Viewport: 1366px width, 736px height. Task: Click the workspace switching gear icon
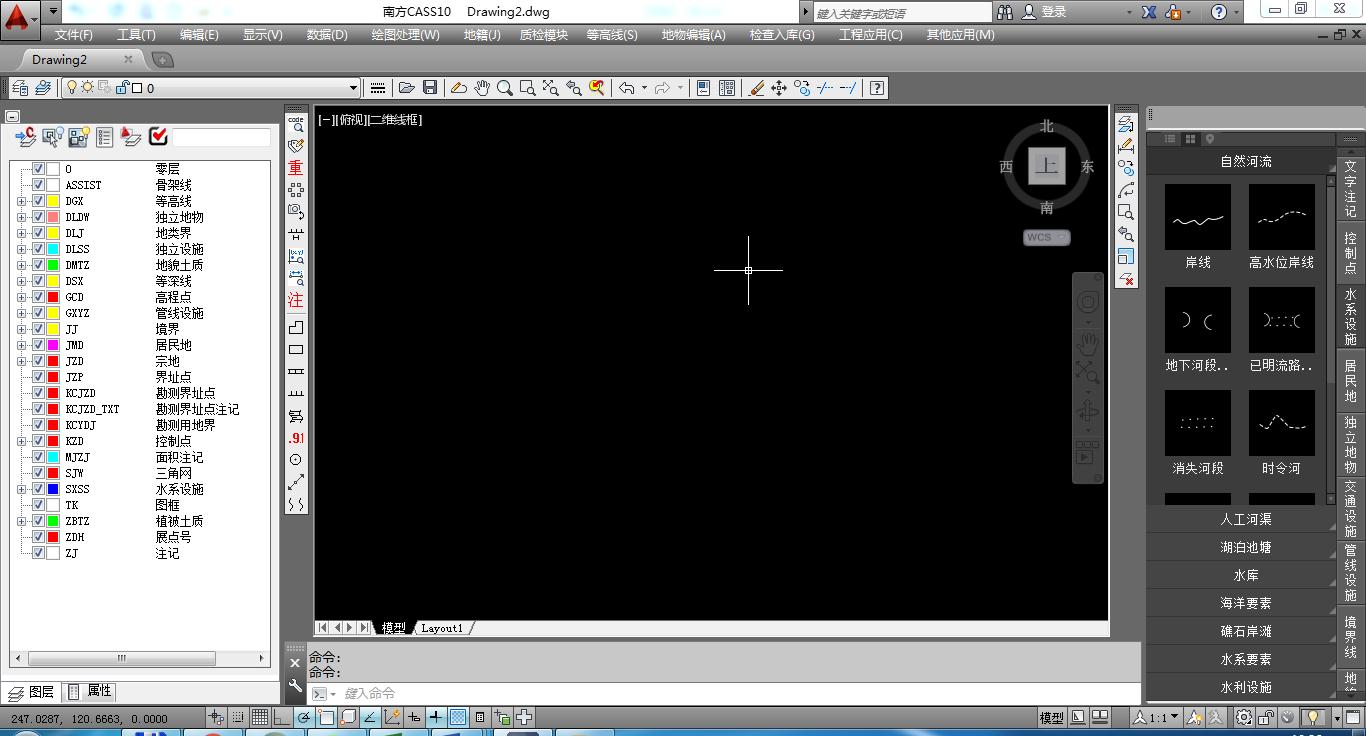point(1243,717)
